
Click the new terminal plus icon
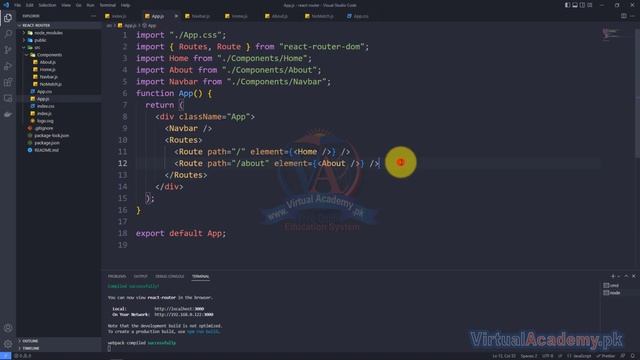[x=613, y=276]
